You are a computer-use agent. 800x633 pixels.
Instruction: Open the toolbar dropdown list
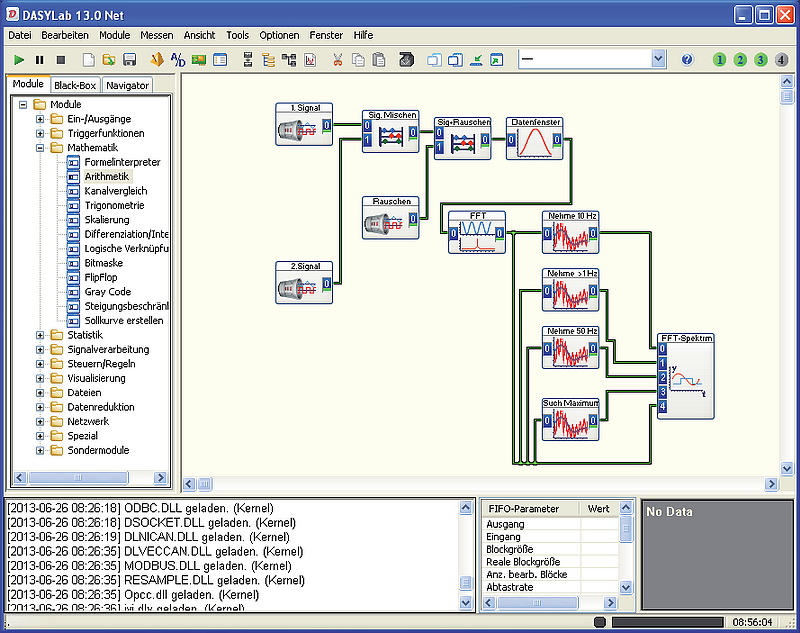(x=658, y=59)
